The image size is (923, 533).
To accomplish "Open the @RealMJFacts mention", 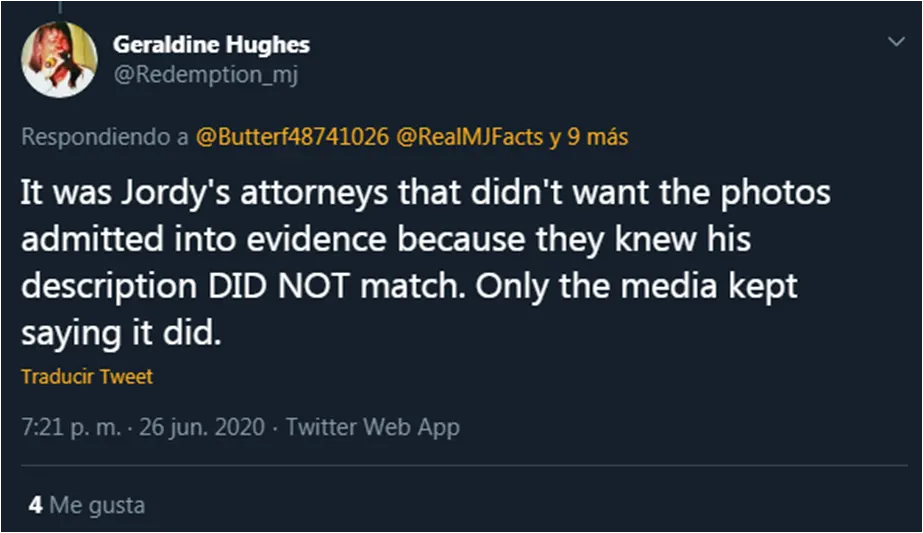I will click(470, 137).
